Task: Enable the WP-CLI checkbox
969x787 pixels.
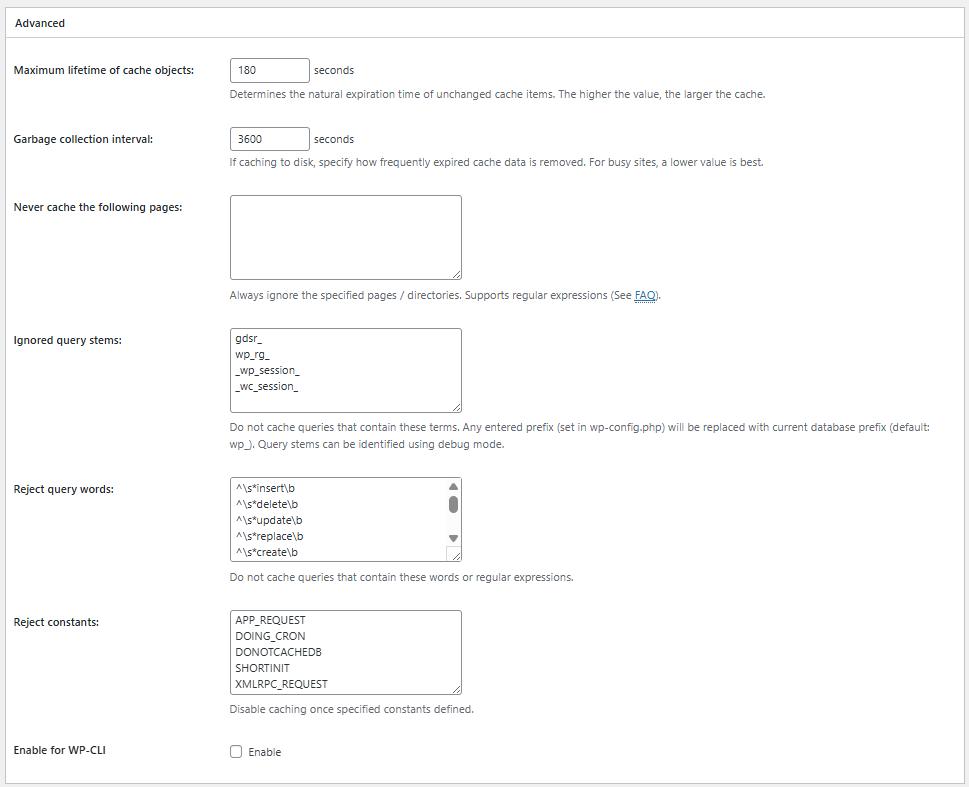Action: 237,752
